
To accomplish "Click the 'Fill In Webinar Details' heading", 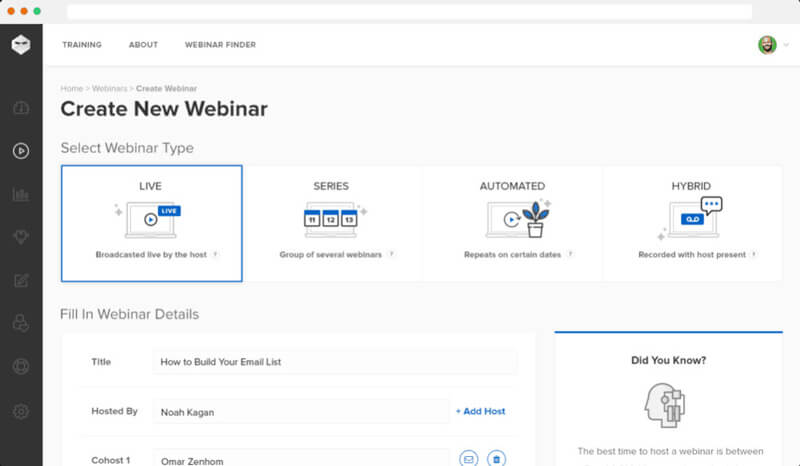I will click(130, 314).
